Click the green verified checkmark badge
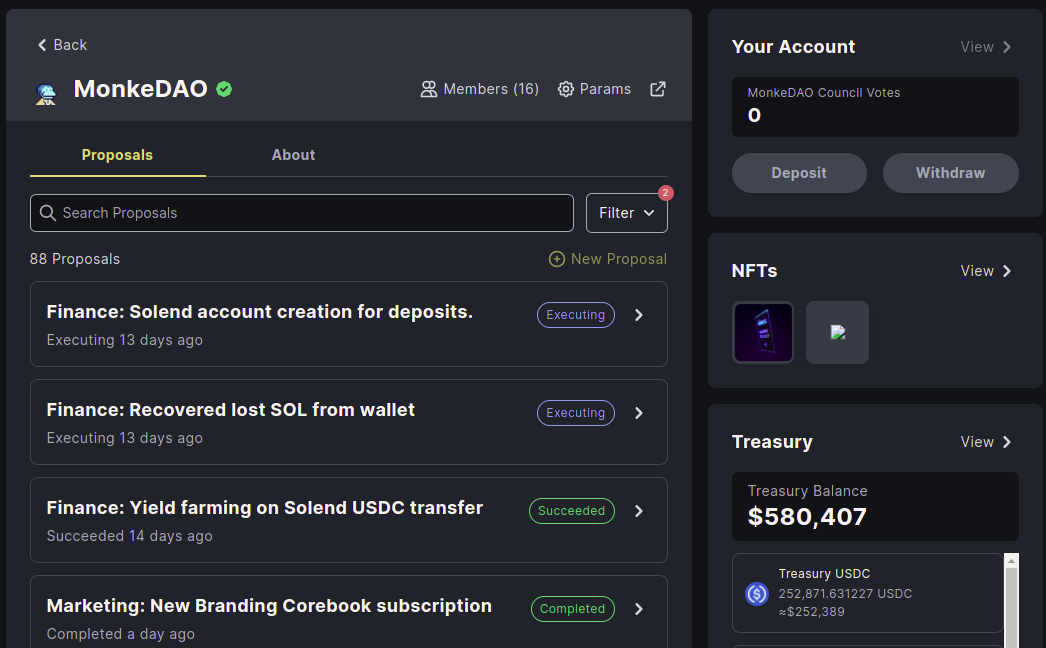1046x648 pixels. click(x=224, y=89)
